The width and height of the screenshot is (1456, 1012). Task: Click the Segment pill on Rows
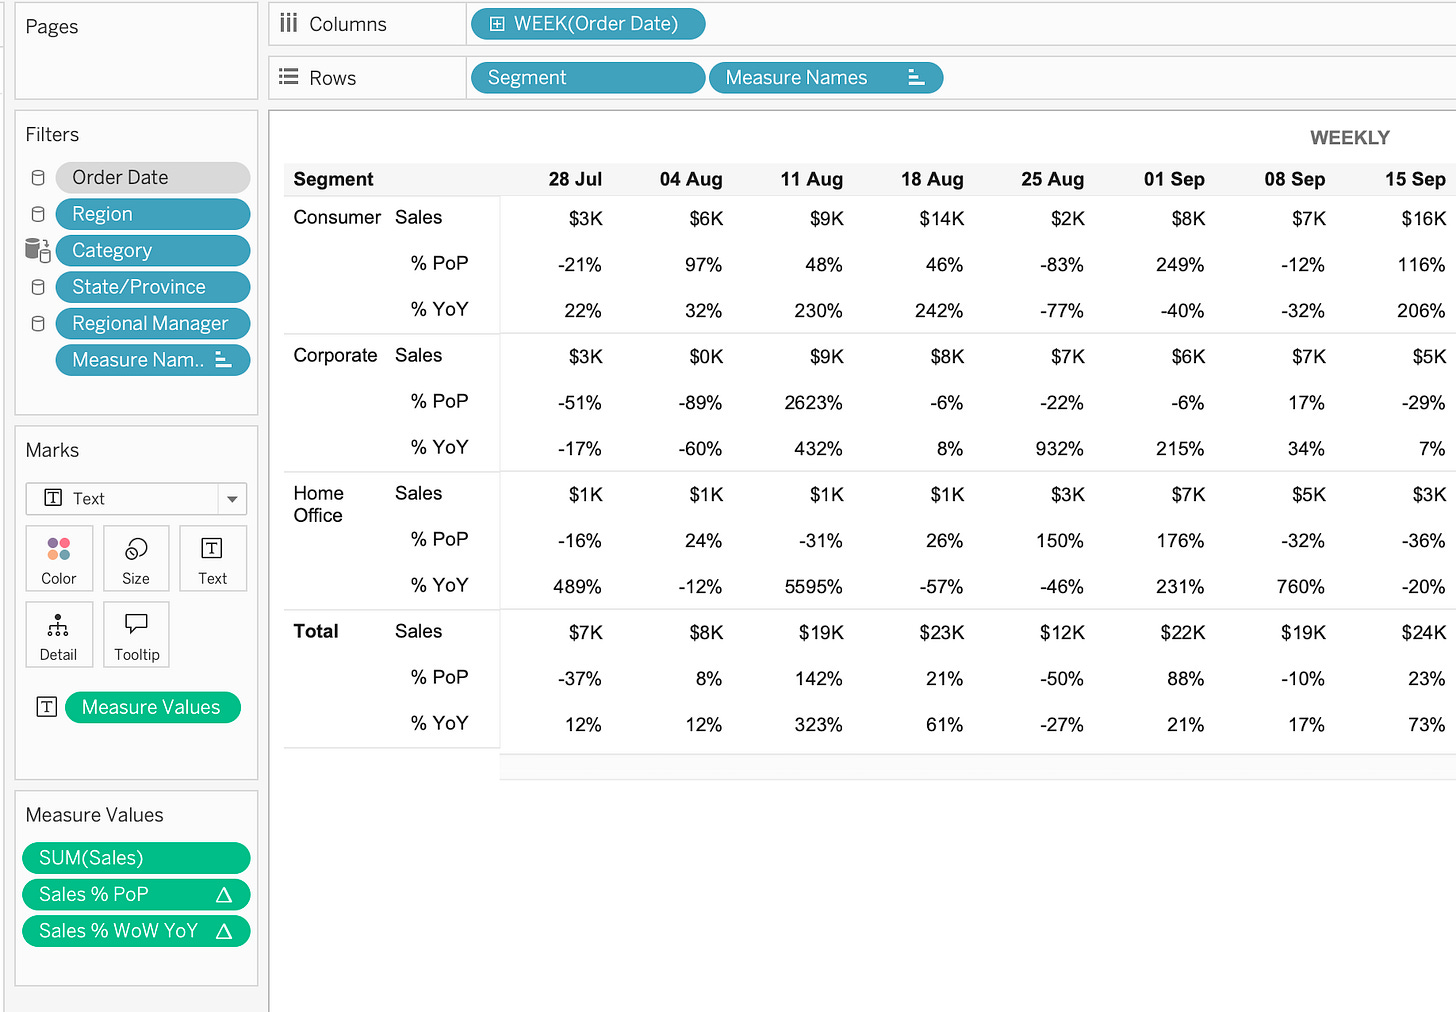[588, 77]
